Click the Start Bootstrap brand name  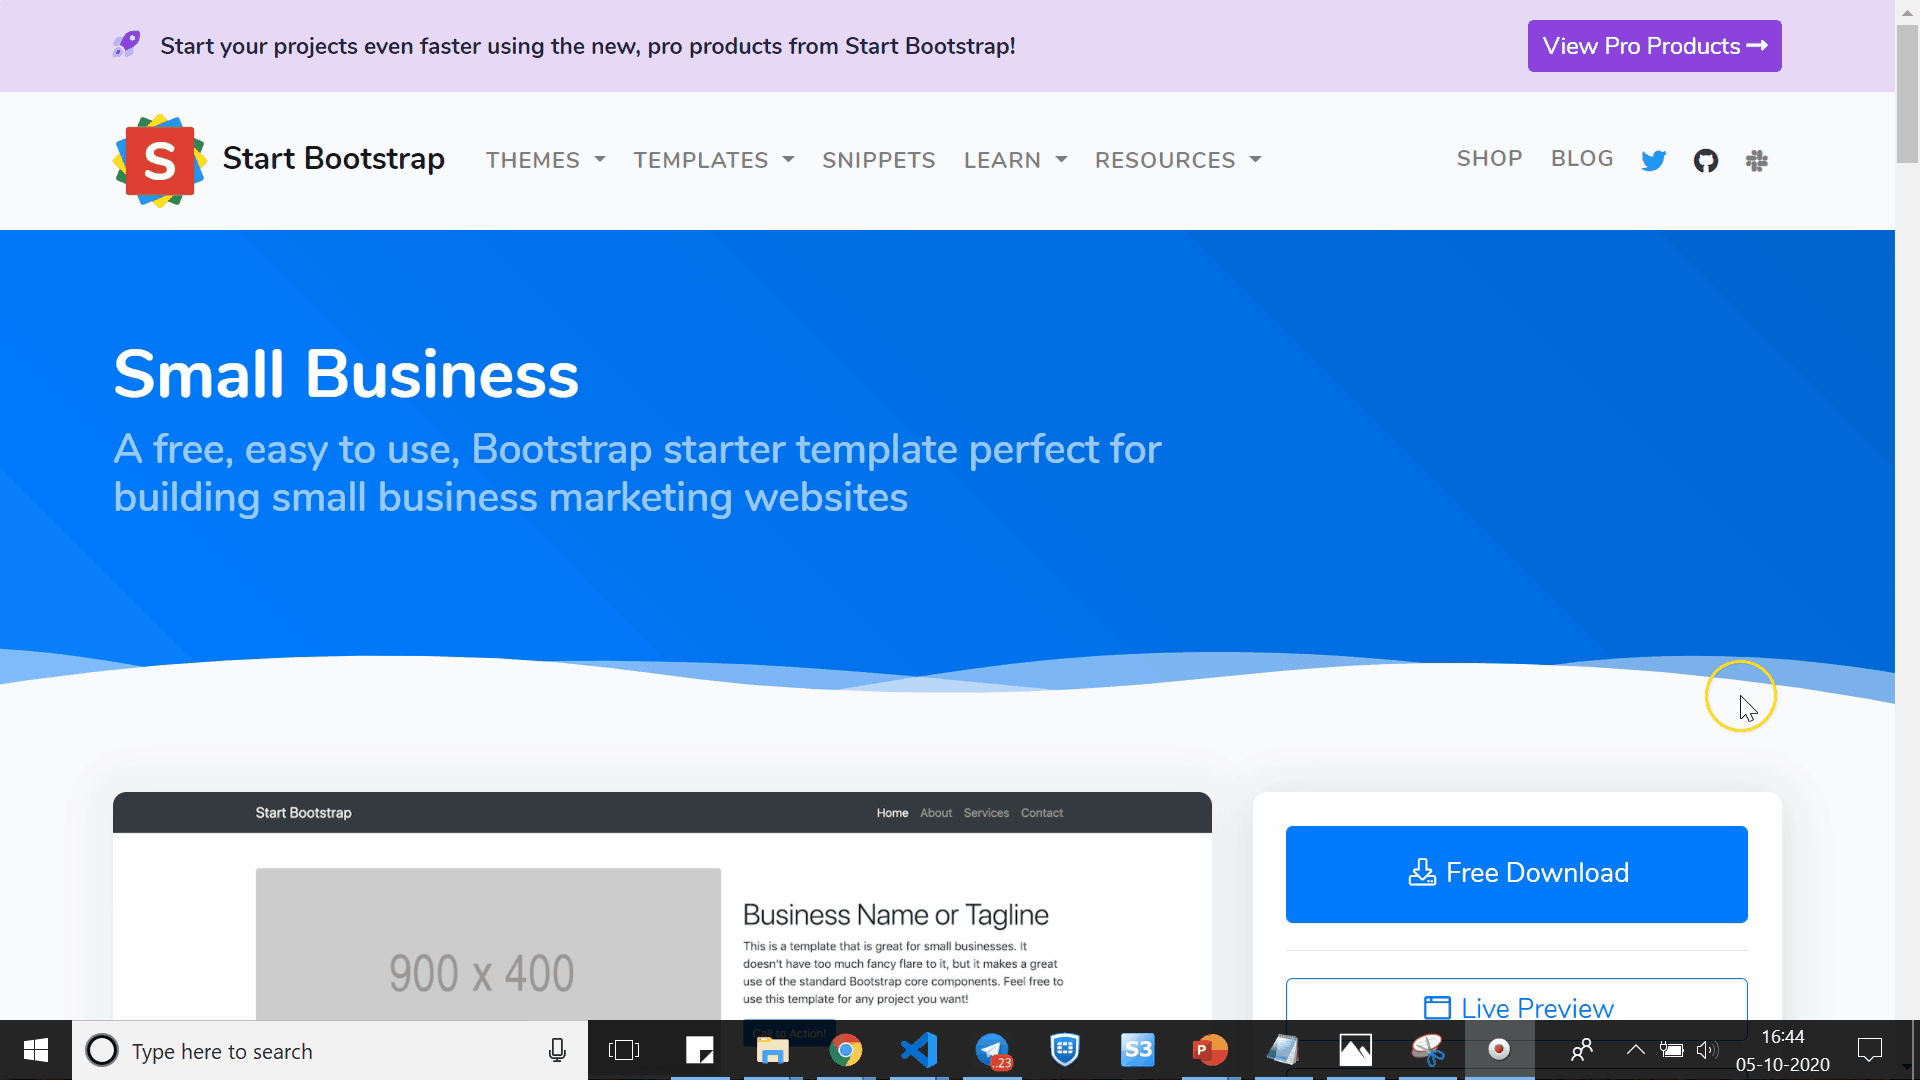[x=334, y=158]
